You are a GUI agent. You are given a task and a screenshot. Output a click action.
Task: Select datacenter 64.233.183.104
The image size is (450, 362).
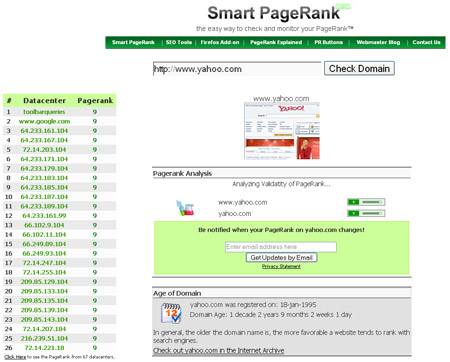coord(44,178)
